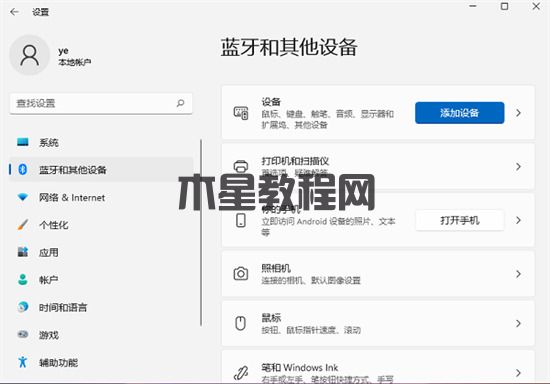Focus the 查找设置 search field
The height and width of the screenshot is (384, 550).
tap(101, 103)
